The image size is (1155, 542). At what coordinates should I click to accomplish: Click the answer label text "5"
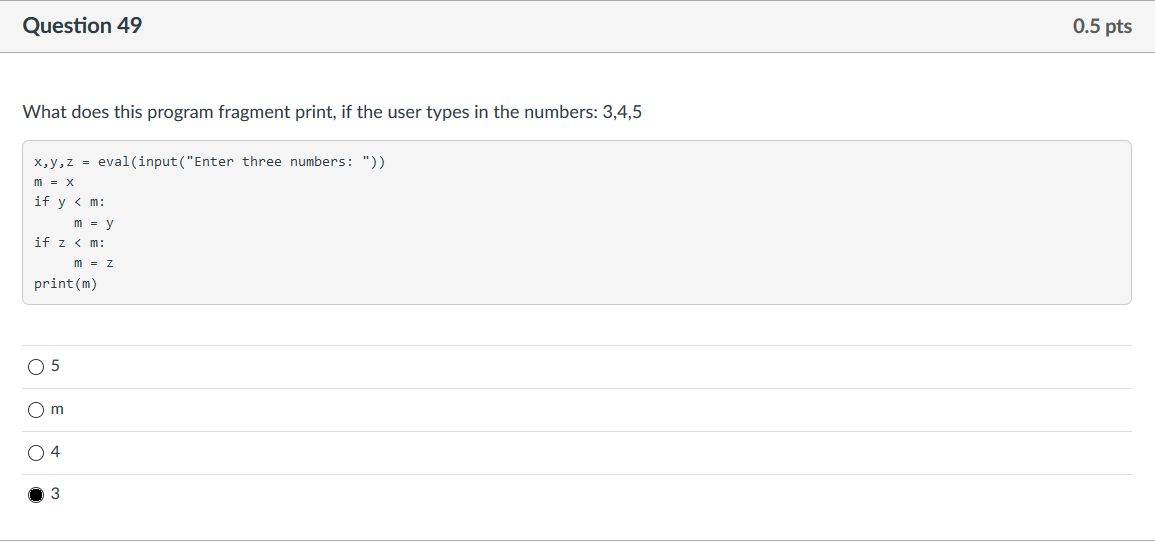(x=55, y=366)
